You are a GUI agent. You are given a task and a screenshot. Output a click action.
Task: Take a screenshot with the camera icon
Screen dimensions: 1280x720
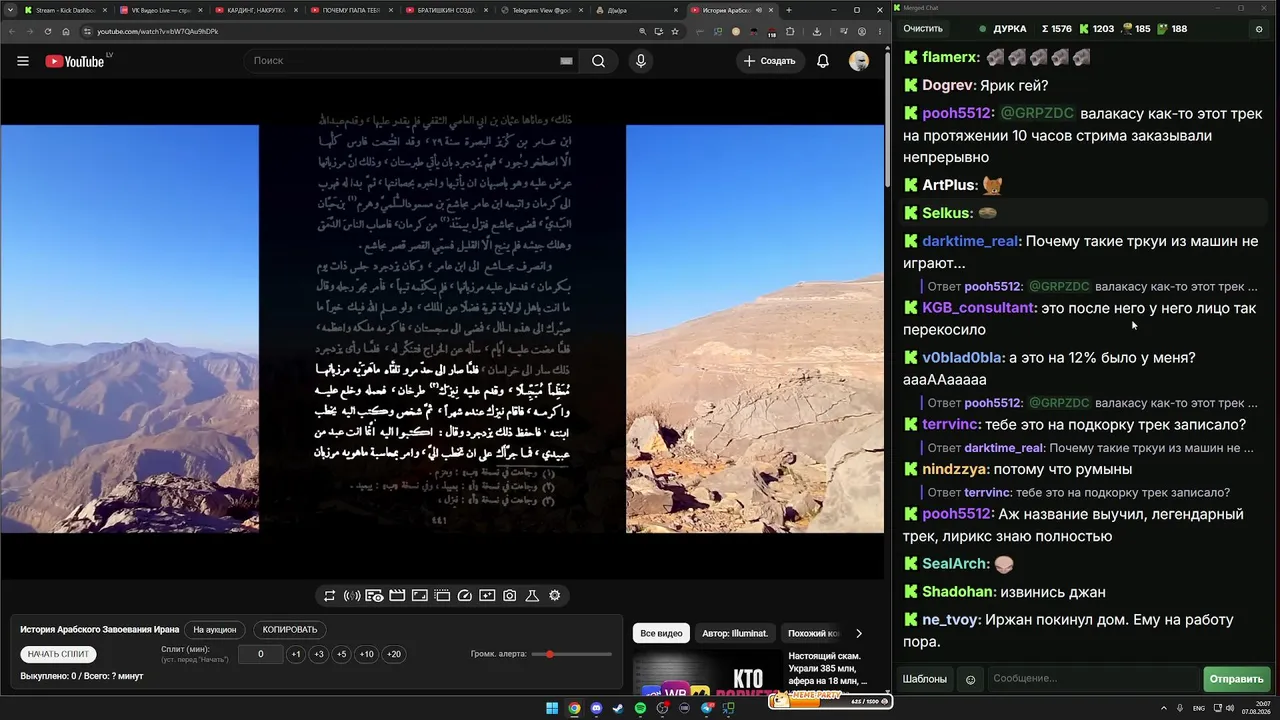(510, 596)
